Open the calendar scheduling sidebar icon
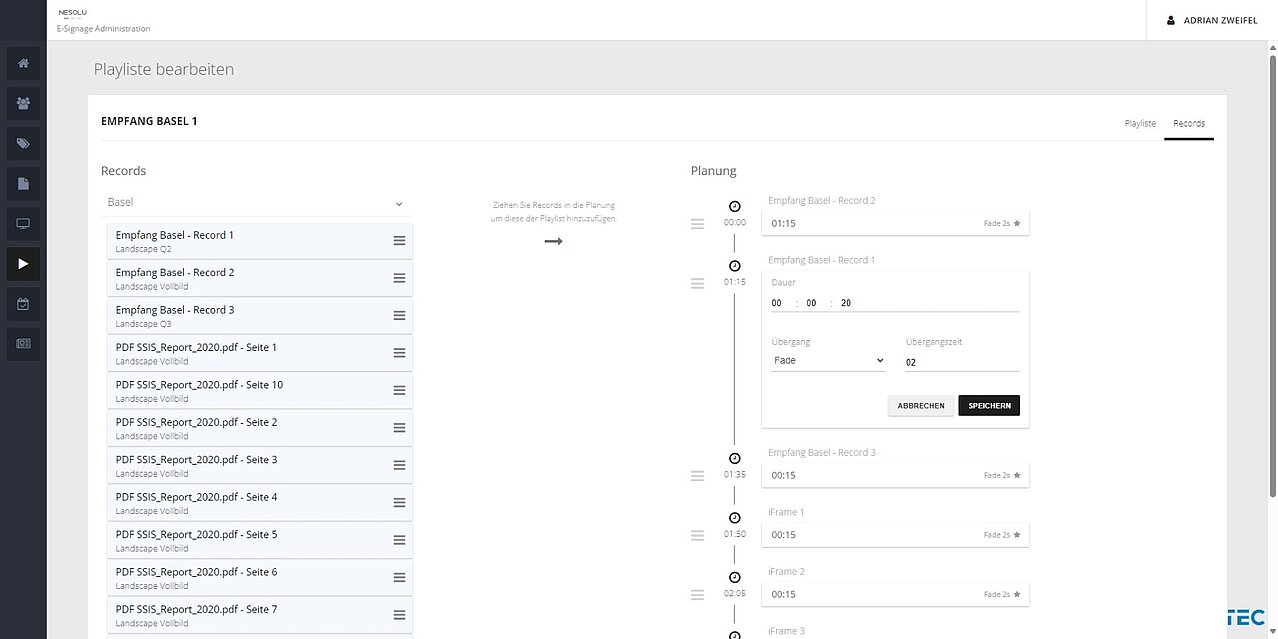This screenshot has height=639, width=1278. pyautogui.click(x=23, y=304)
